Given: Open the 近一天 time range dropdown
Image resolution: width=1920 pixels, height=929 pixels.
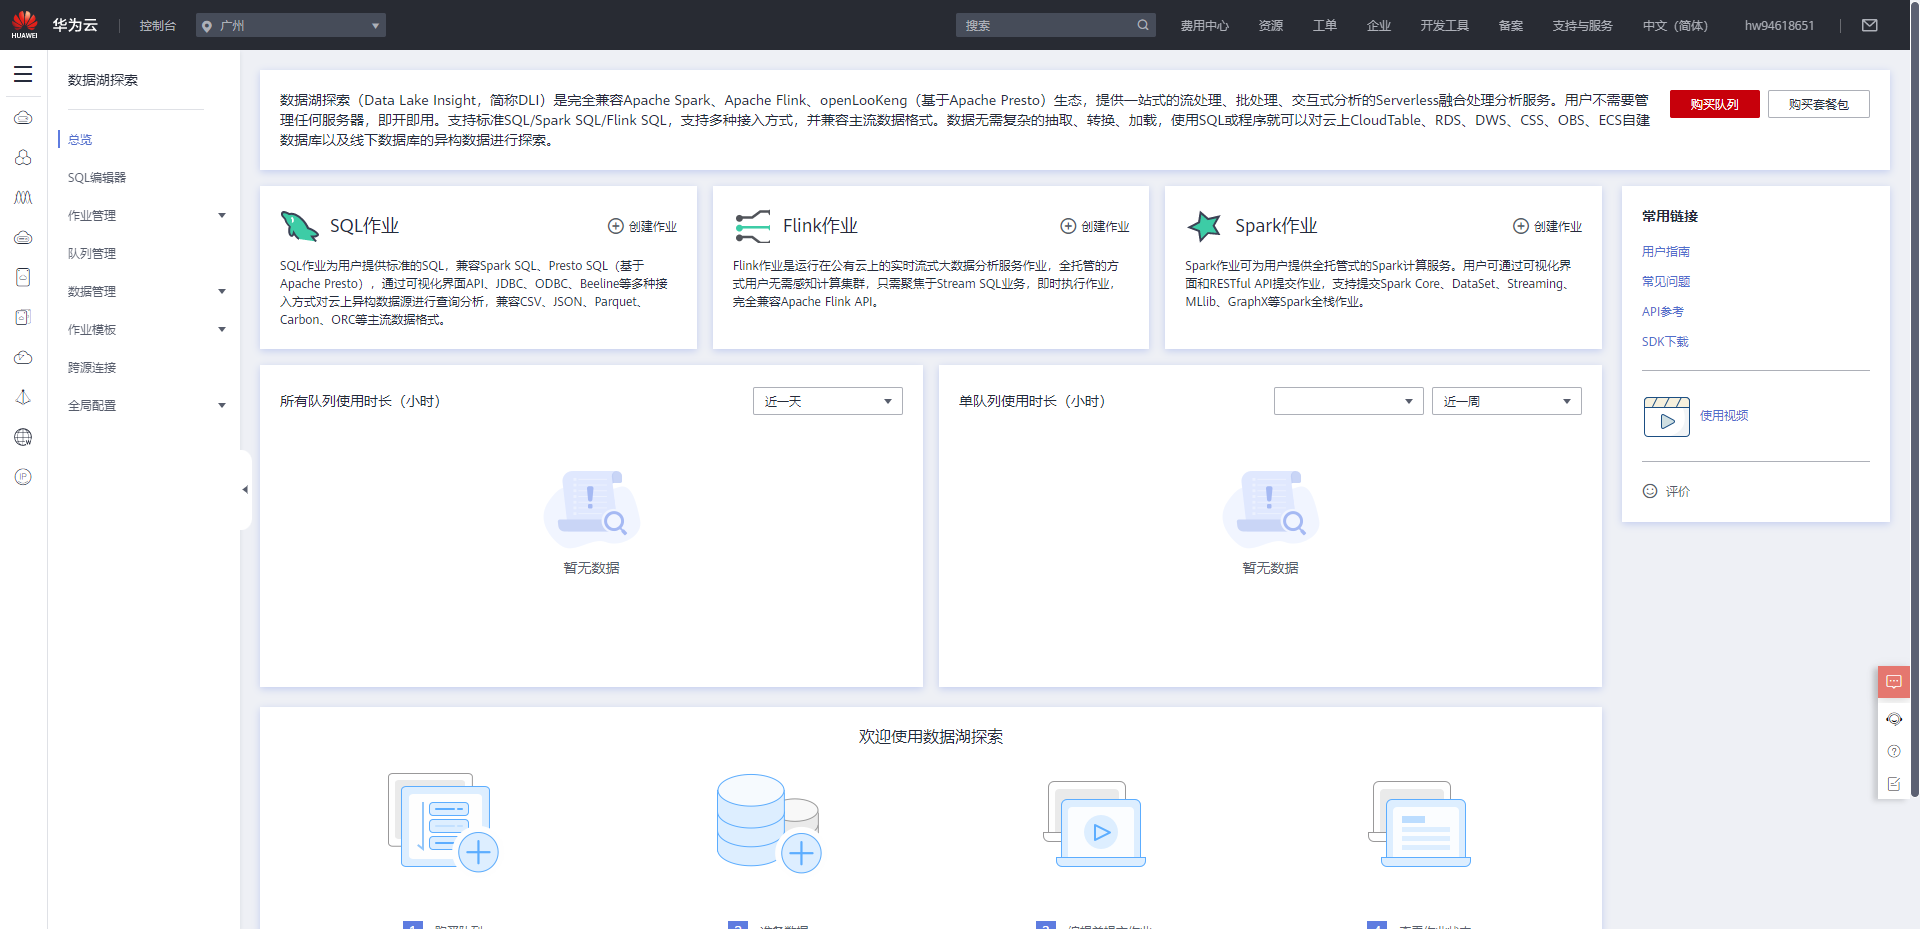Looking at the screenshot, I should 828,401.
